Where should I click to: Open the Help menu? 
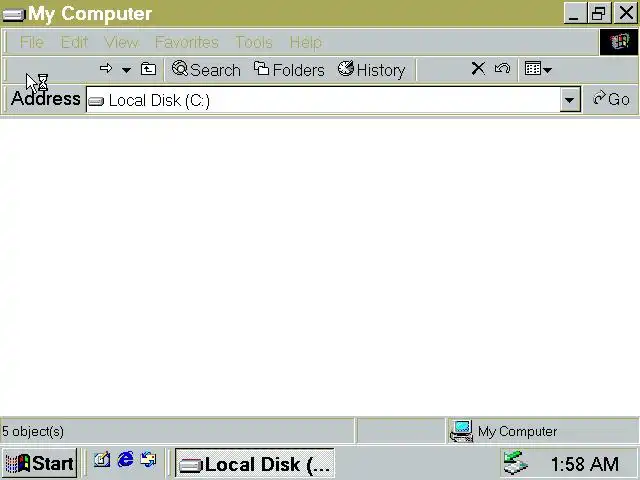coord(306,42)
